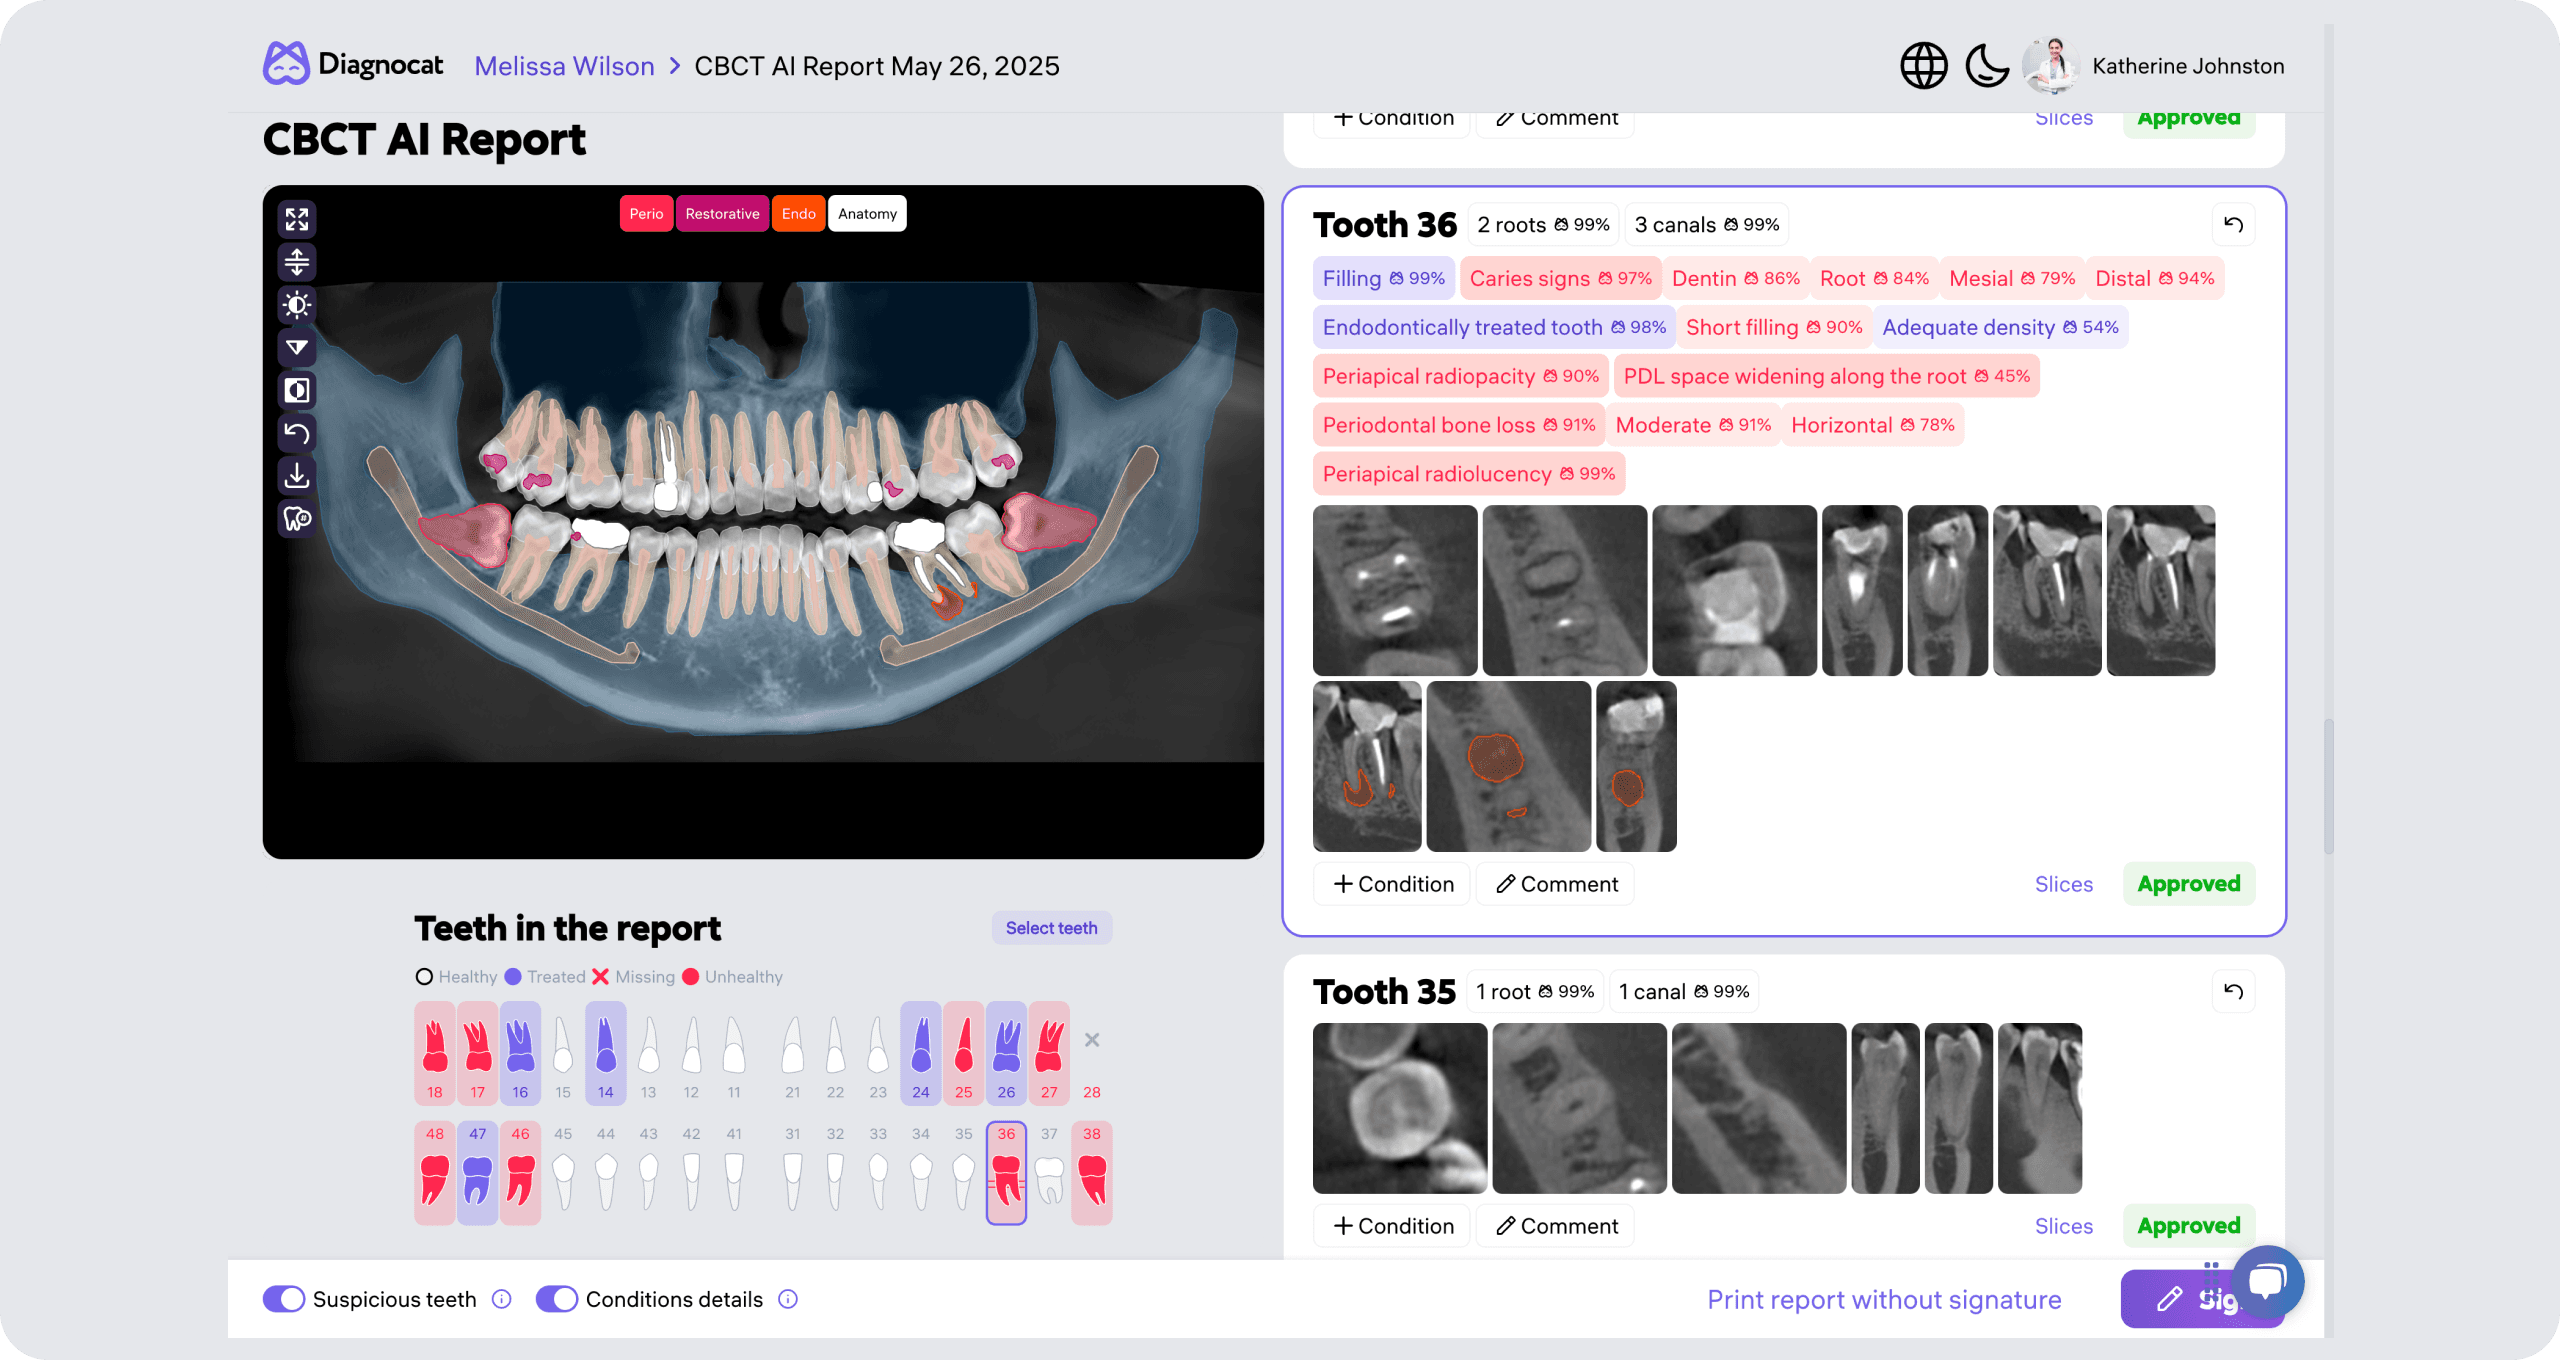The image size is (2560, 1360).
Task: Show info about Suspicious teeth
Action: [x=502, y=1299]
